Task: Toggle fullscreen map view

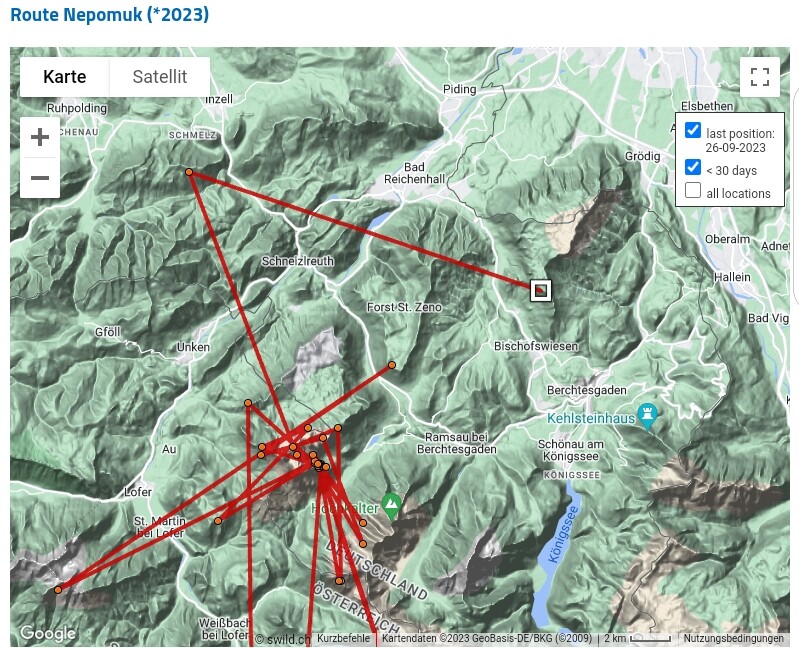Action: click(760, 77)
